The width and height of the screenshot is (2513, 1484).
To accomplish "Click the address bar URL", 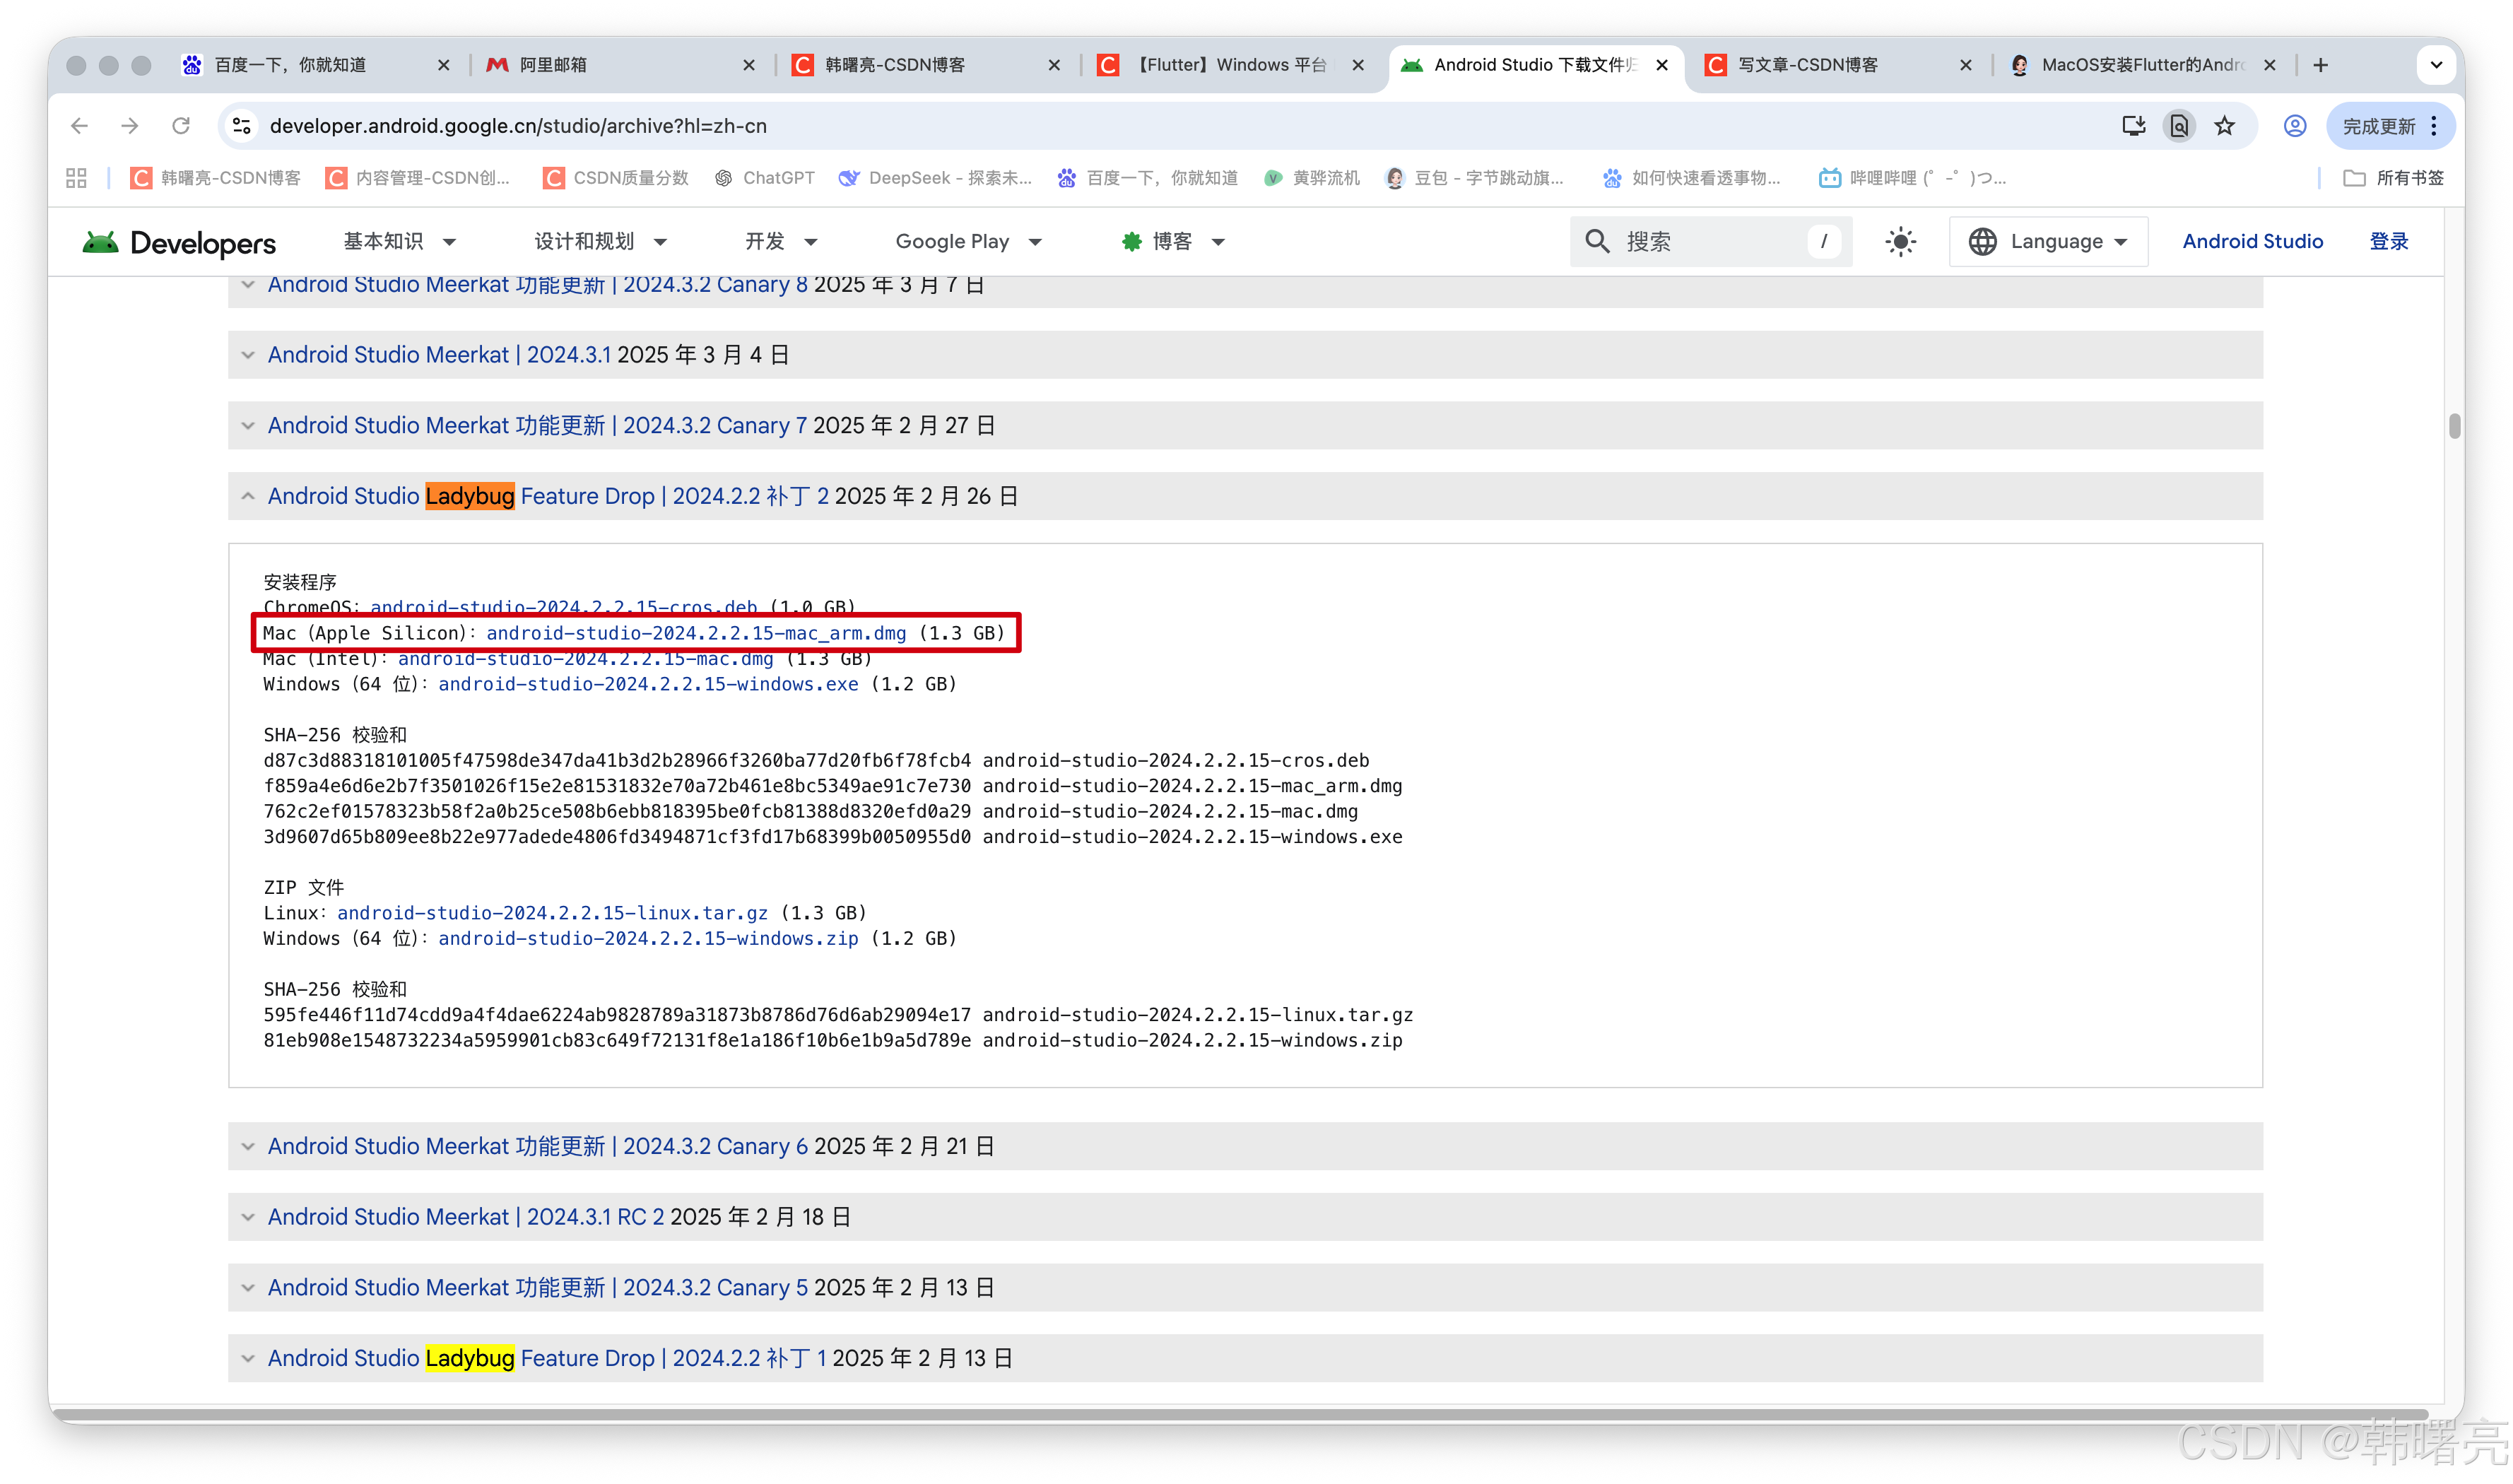I will (x=518, y=126).
